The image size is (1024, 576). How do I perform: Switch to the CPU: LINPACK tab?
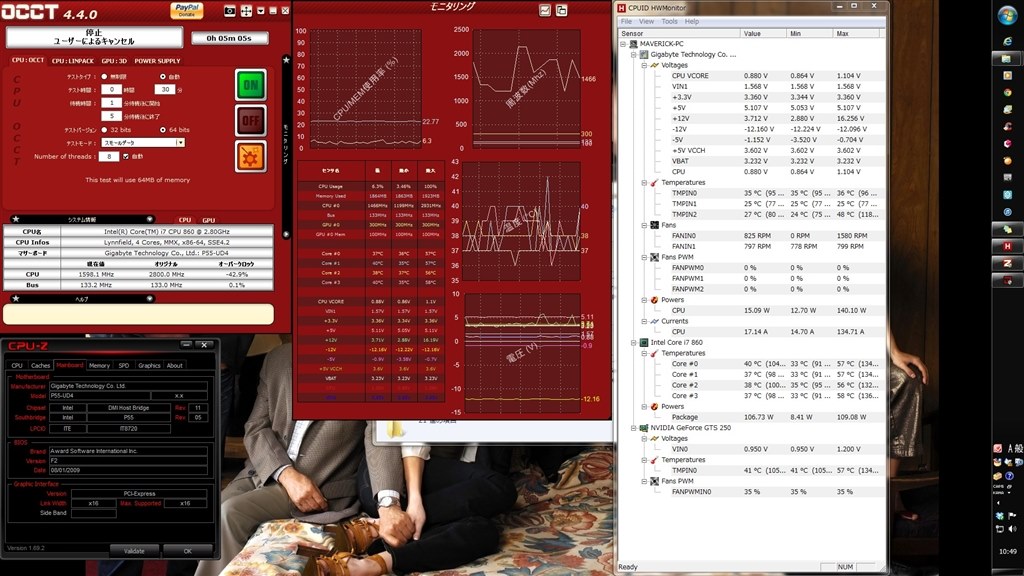[x=72, y=61]
